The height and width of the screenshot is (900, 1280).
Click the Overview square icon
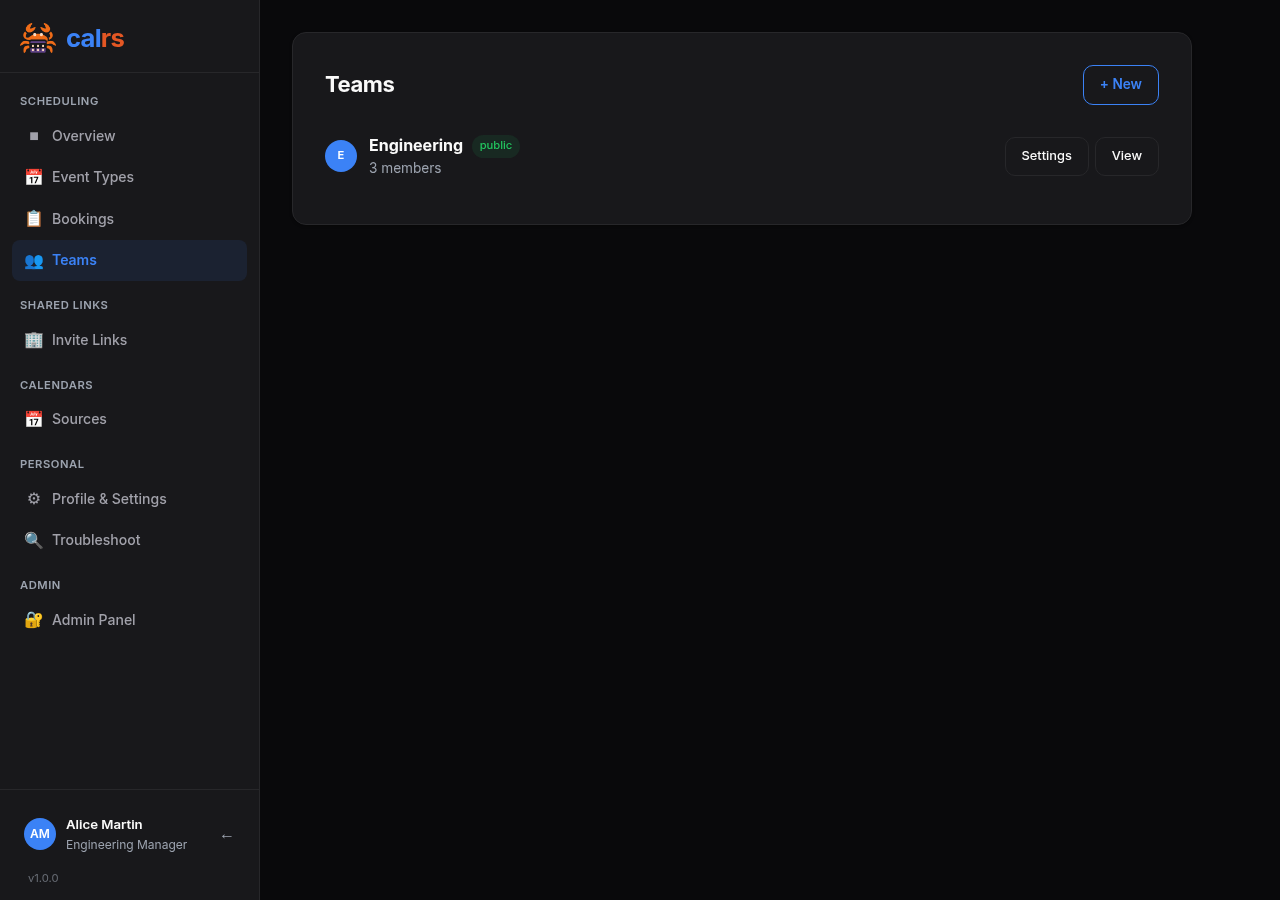pos(34,136)
